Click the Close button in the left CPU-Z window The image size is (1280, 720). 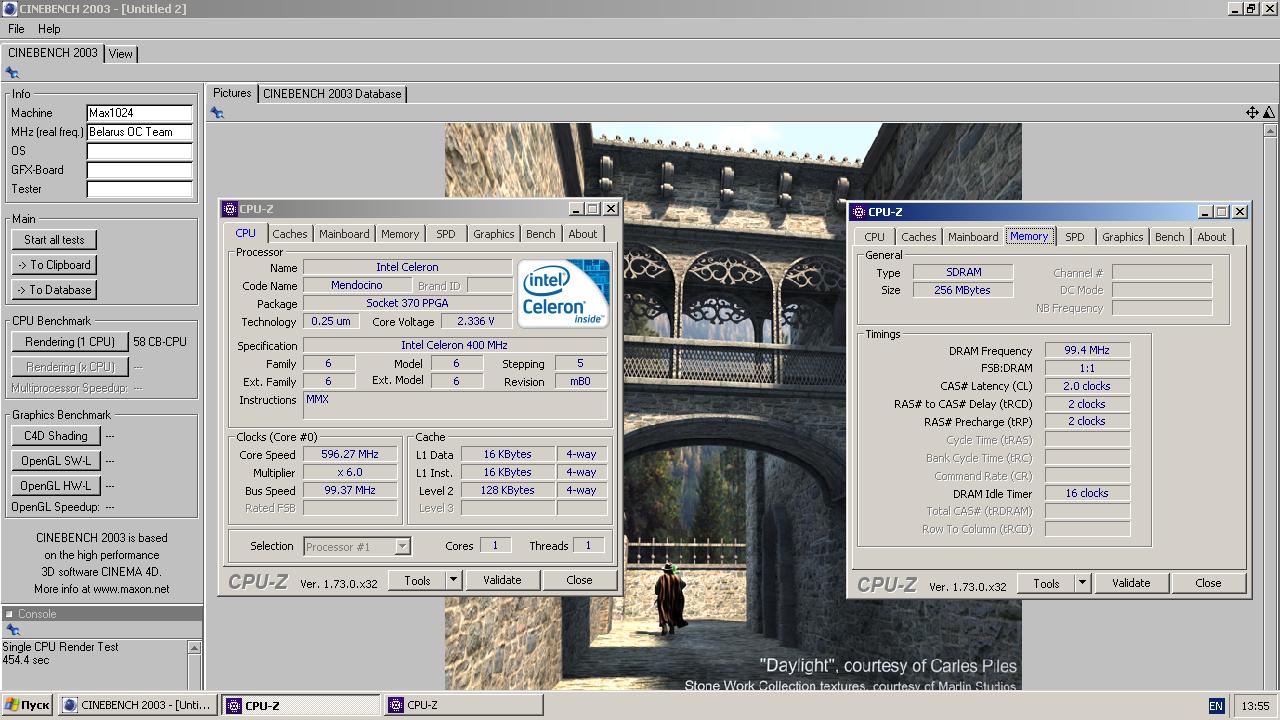[x=579, y=580]
